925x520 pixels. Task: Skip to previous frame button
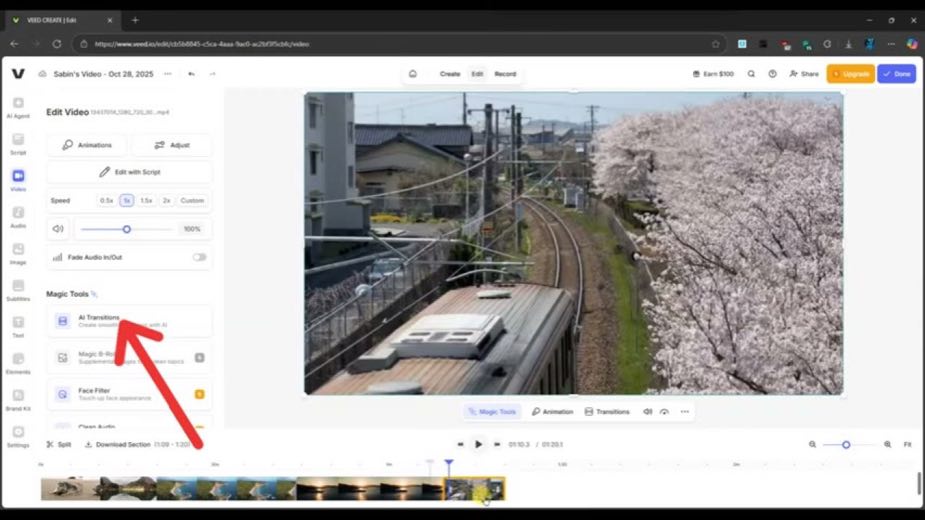(460, 444)
